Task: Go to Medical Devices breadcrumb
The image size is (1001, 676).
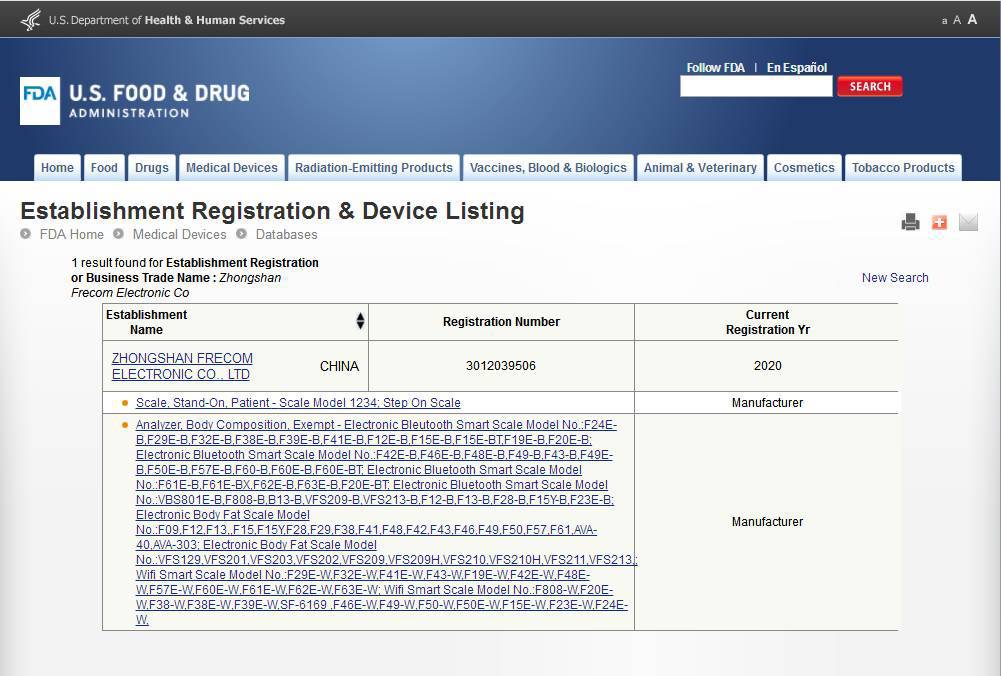Action: [x=179, y=234]
